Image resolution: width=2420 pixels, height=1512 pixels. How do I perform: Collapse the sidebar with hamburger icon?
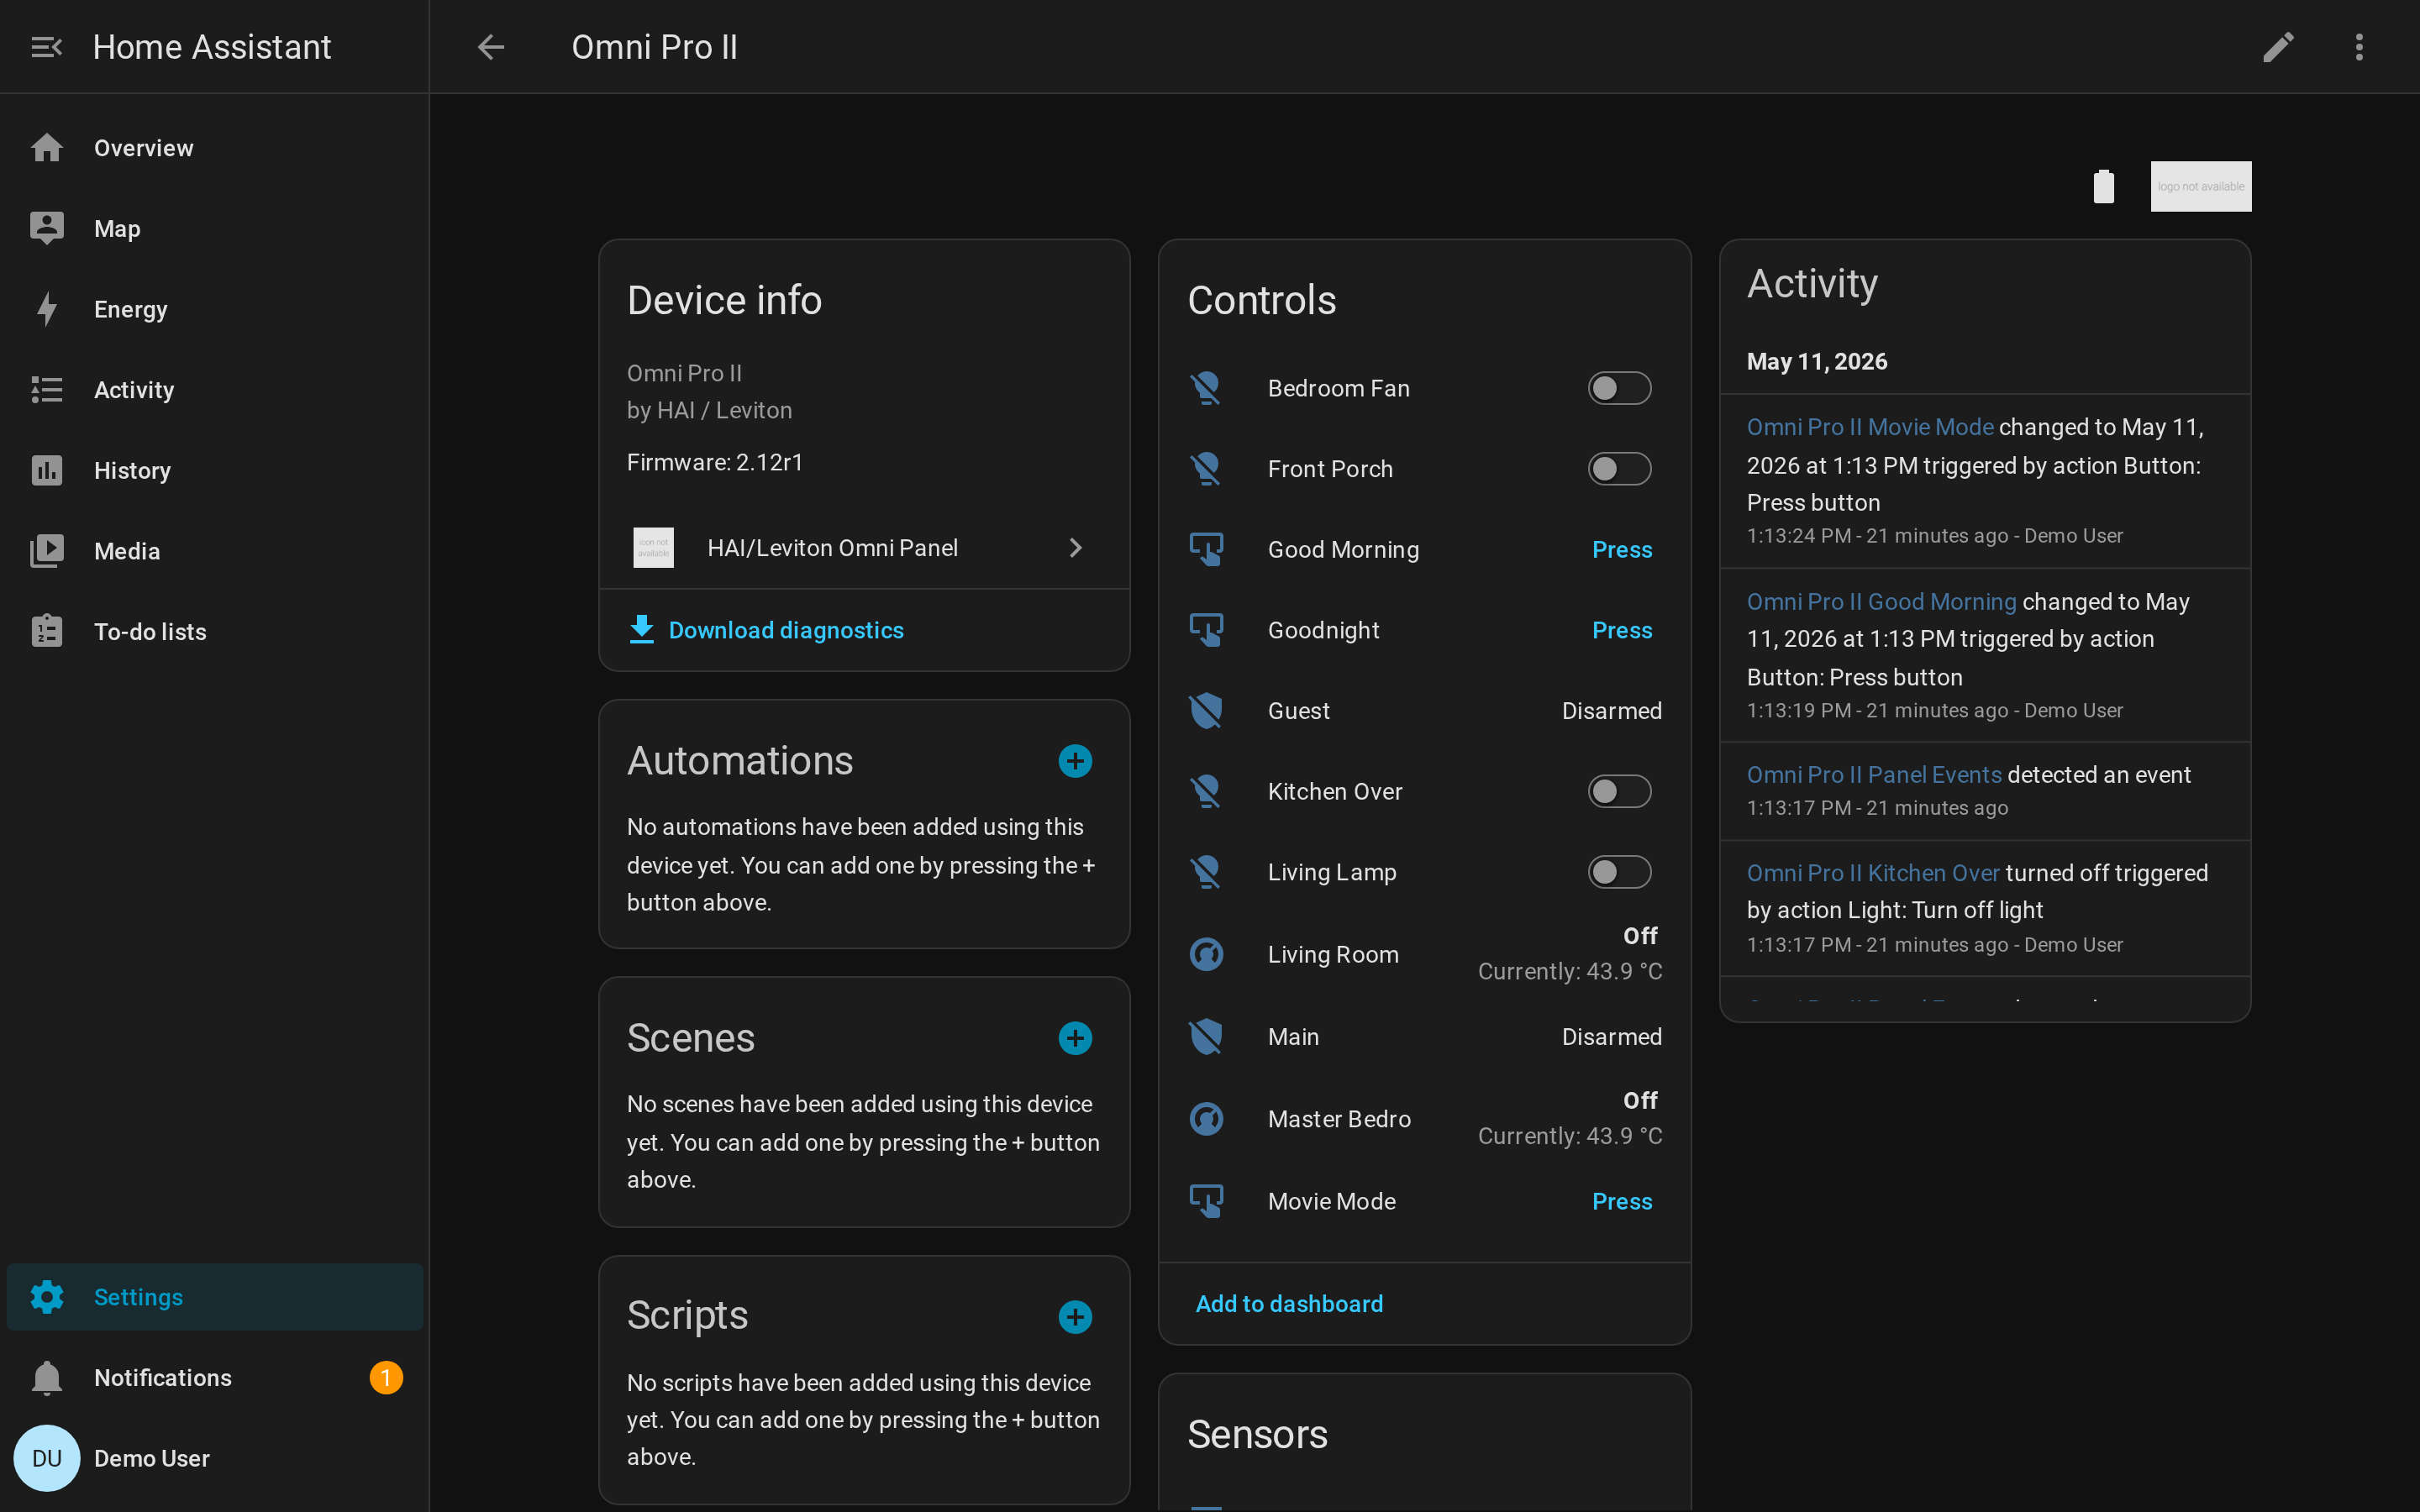(x=46, y=47)
